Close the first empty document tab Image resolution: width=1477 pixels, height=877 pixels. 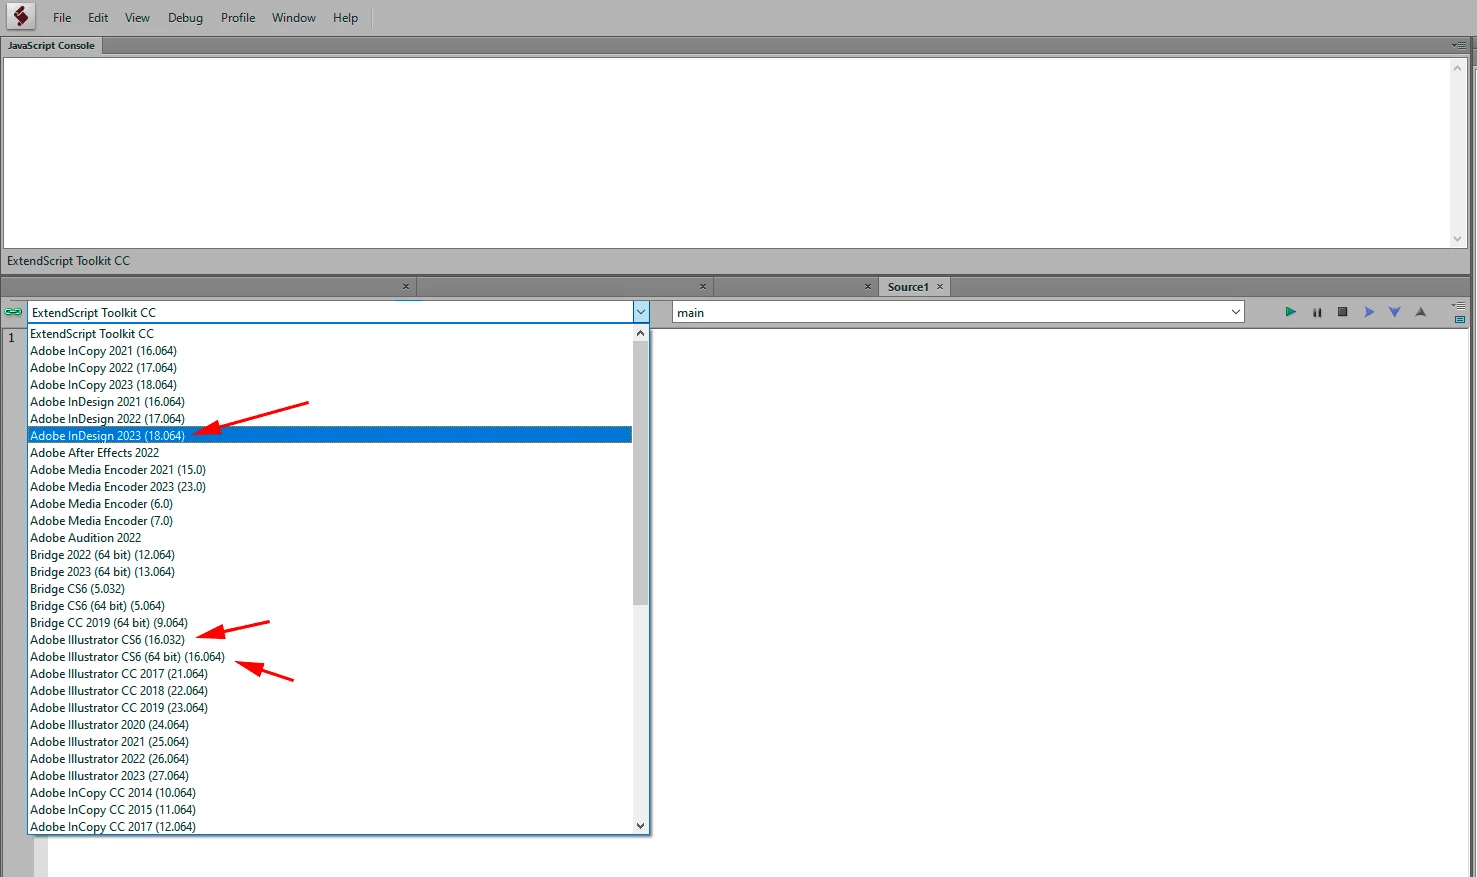coord(406,287)
